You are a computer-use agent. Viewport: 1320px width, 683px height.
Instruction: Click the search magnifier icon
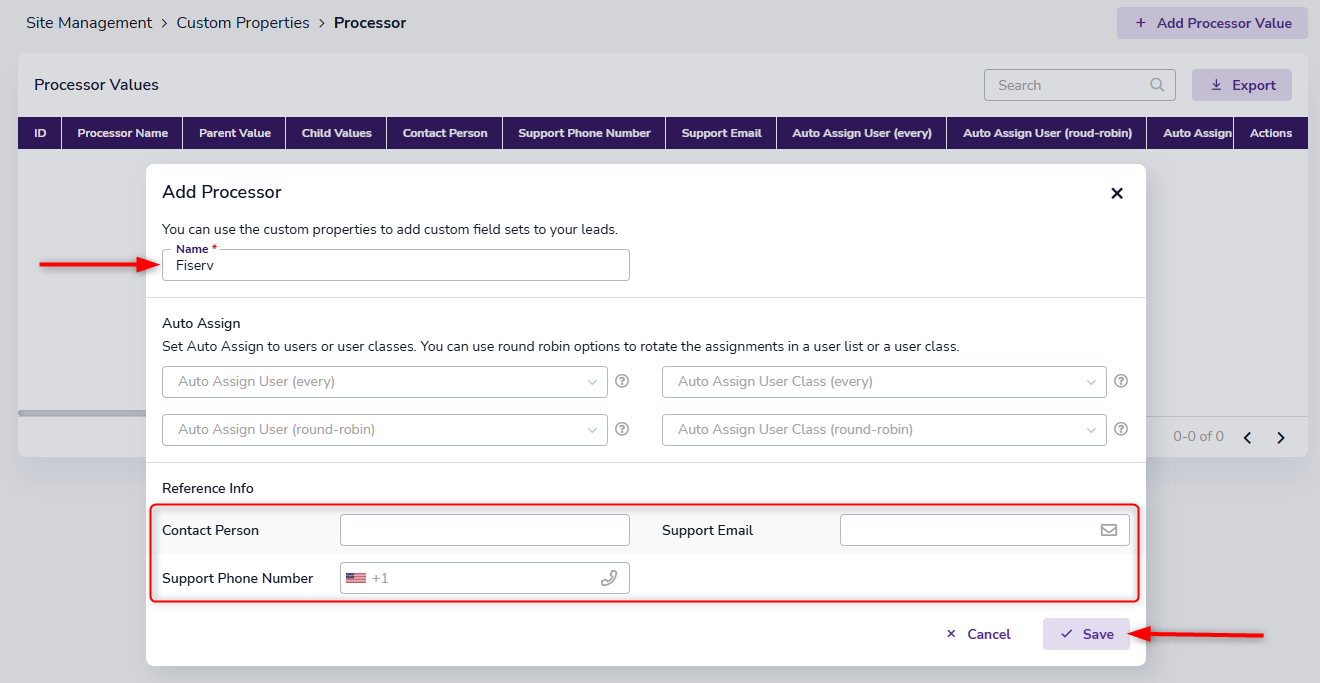point(1157,85)
